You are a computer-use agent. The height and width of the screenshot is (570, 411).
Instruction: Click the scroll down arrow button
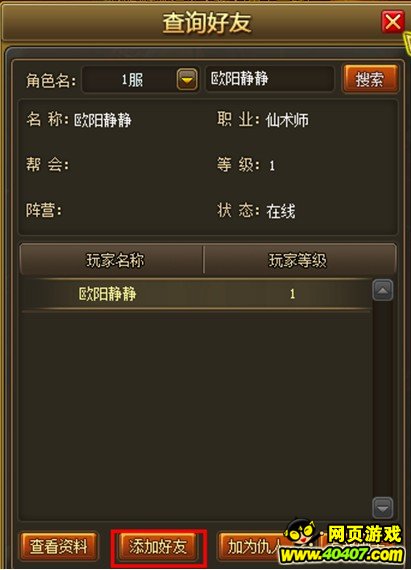coord(383,507)
